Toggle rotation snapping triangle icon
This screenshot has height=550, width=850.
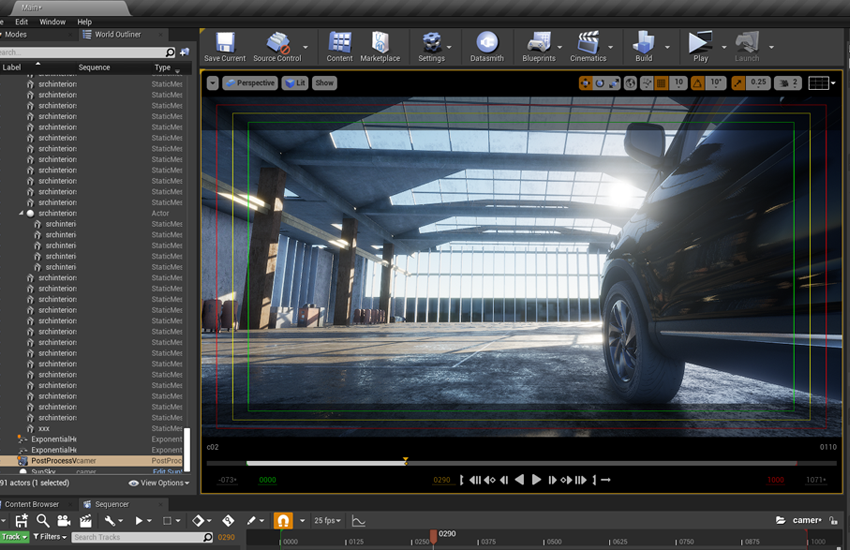pyautogui.click(x=697, y=83)
